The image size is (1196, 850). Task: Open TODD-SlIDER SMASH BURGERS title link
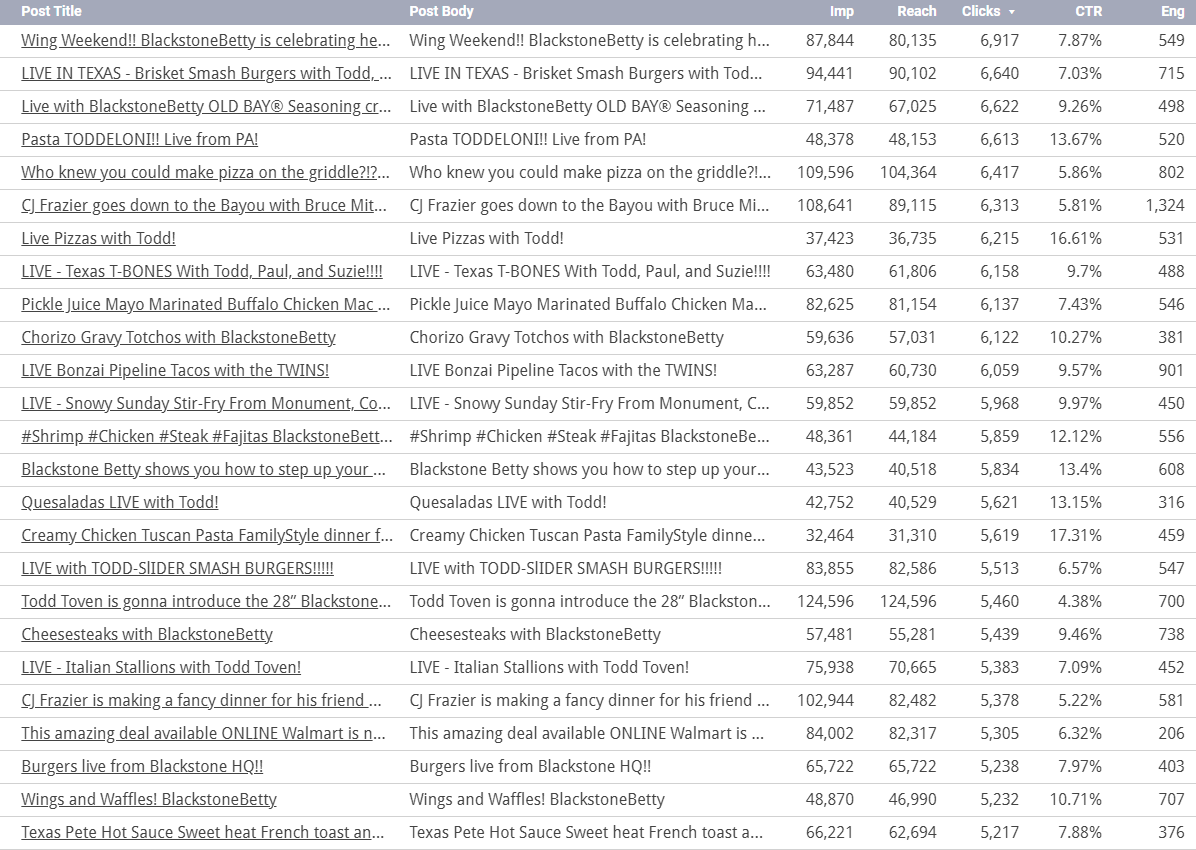pyautogui.click(x=178, y=568)
